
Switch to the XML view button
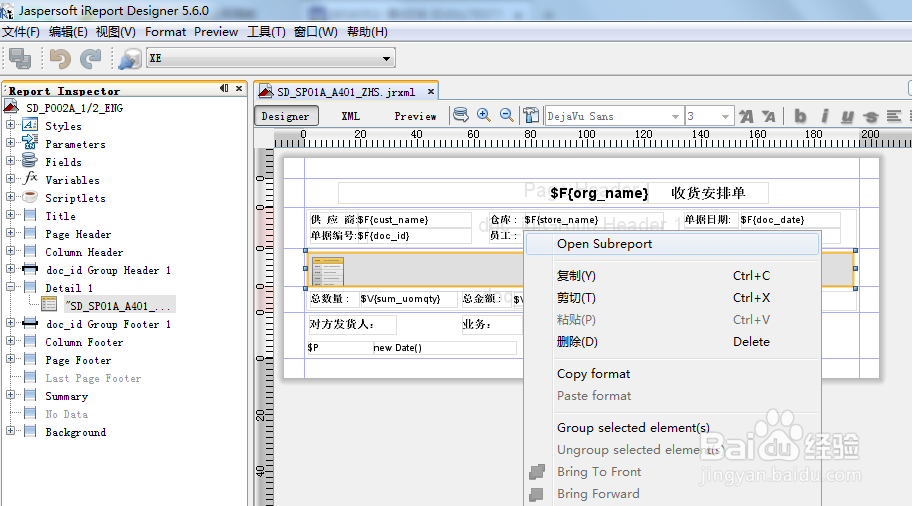[351, 116]
